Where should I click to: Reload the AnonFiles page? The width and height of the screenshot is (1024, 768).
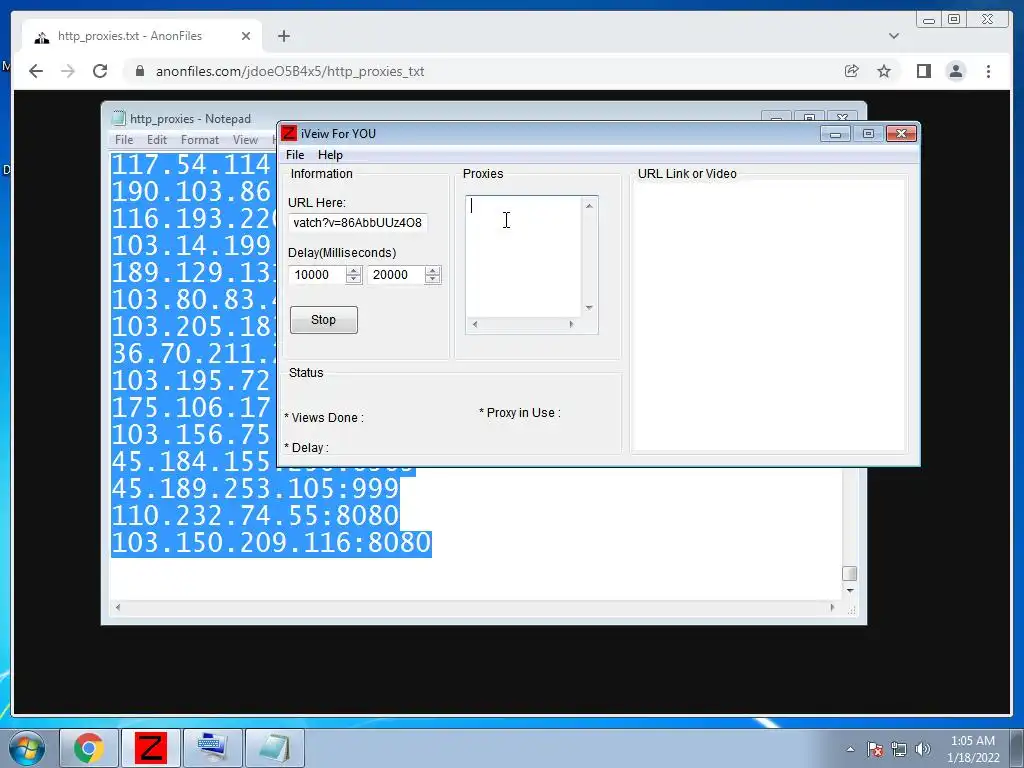100,71
